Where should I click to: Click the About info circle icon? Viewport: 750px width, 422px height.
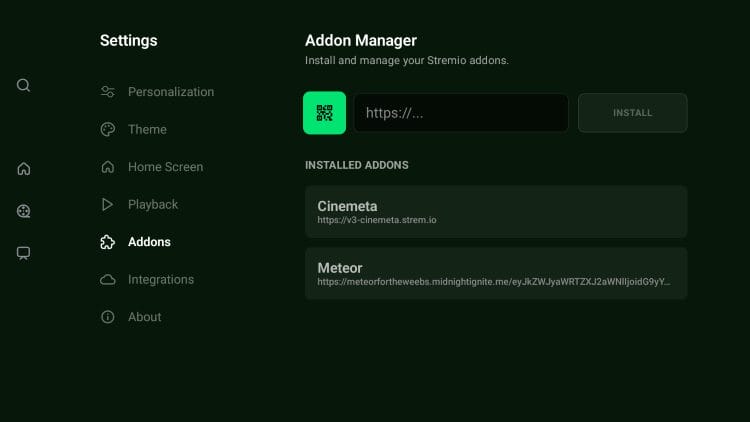click(x=108, y=317)
